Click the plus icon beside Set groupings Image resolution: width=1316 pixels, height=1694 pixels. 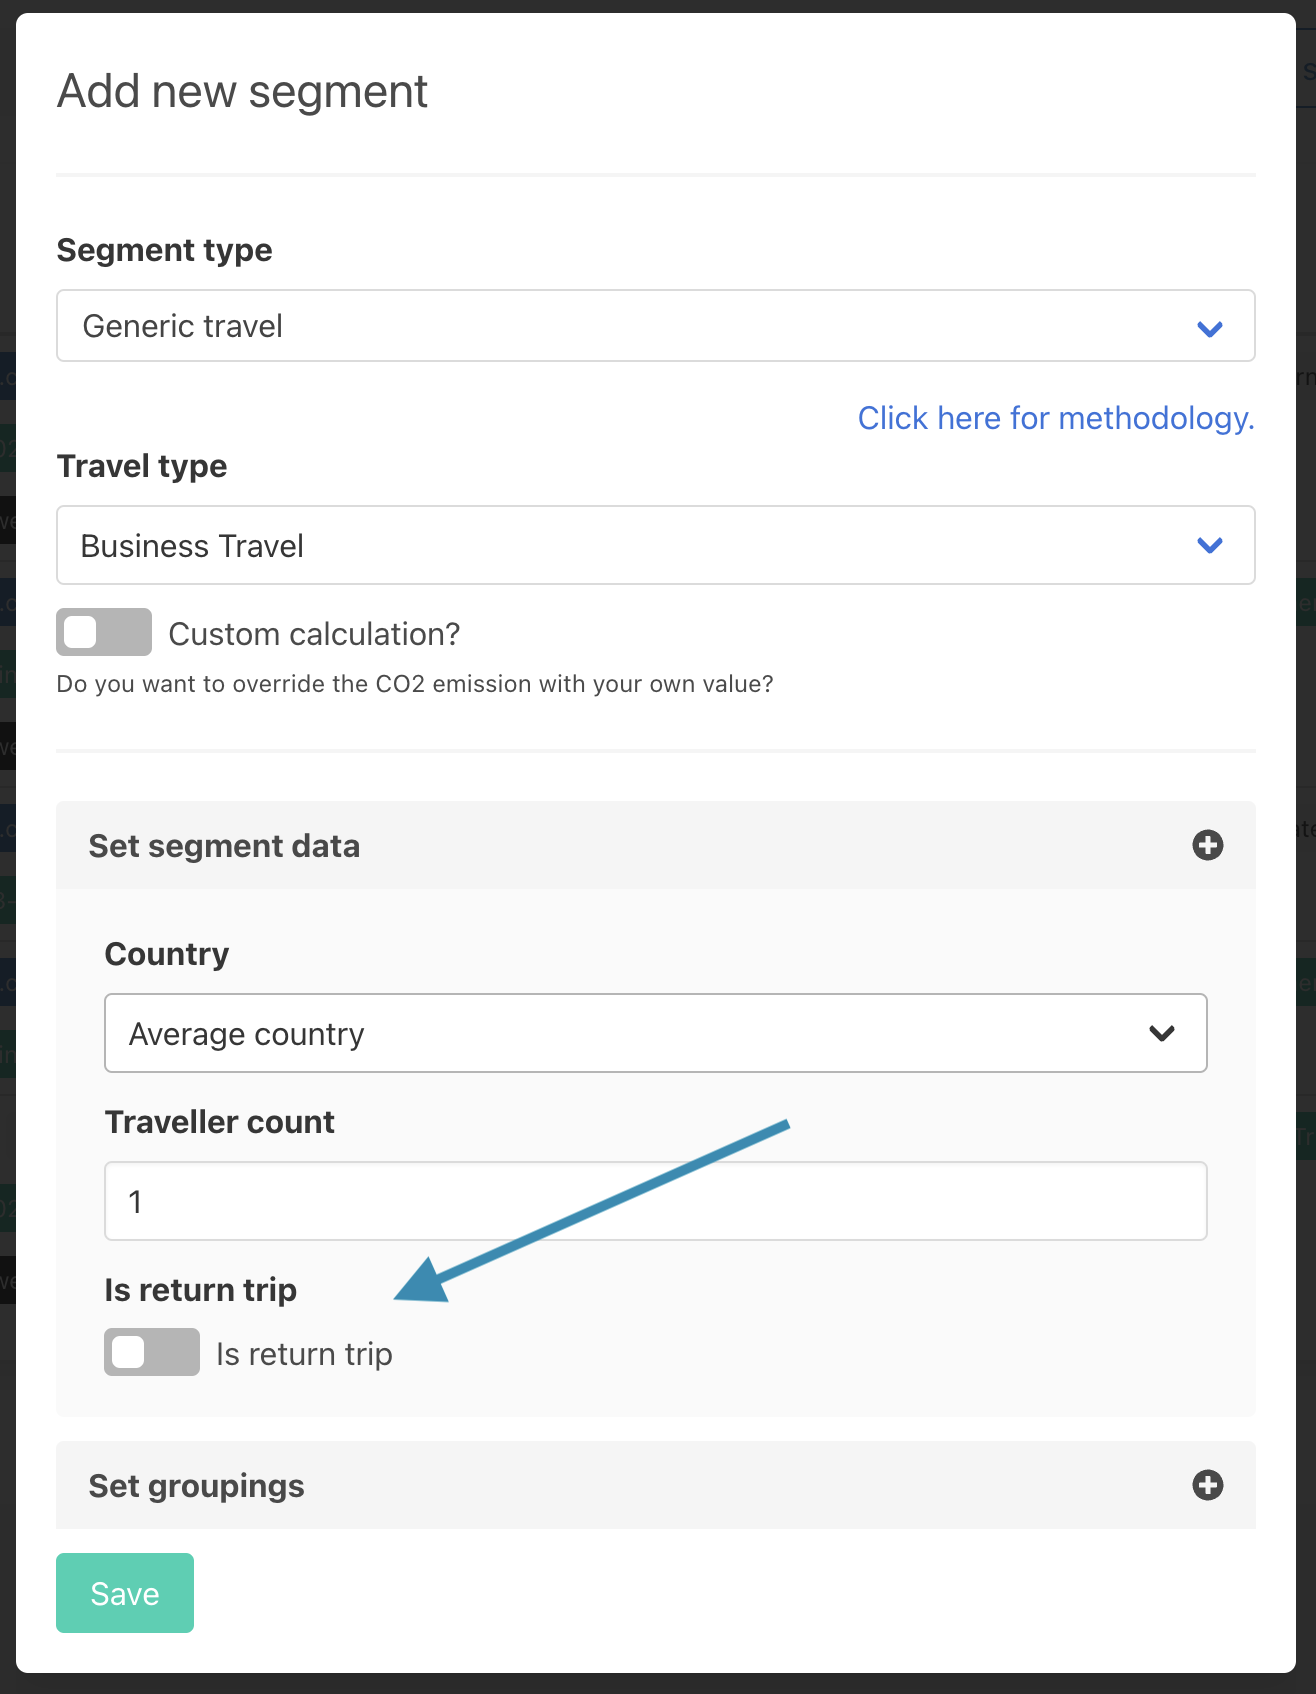(1207, 1485)
